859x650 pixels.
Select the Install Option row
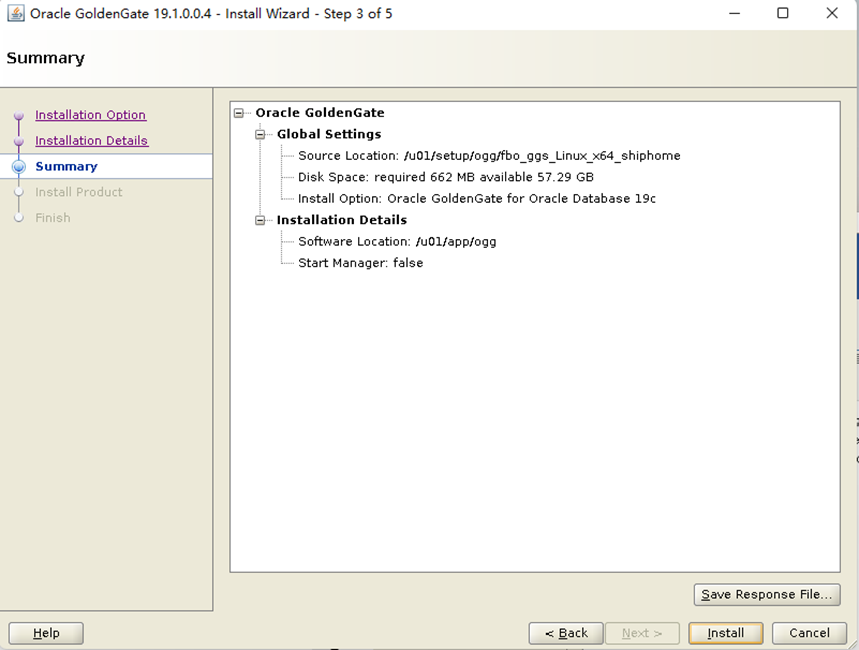[477, 198]
